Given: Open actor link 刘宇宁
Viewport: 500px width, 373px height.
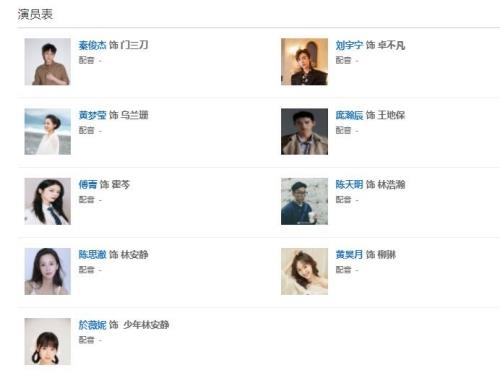Looking at the screenshot, I should click(349, 45).
